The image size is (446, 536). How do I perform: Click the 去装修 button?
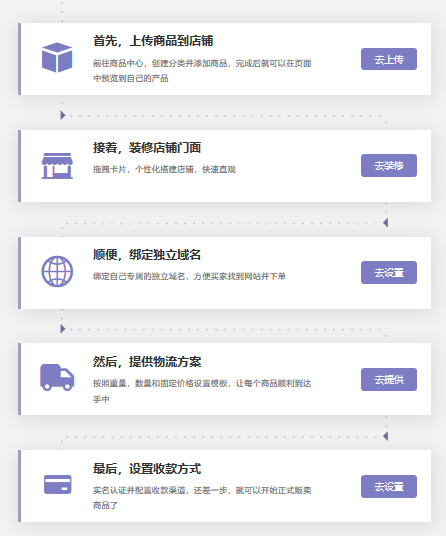point(389,165)
